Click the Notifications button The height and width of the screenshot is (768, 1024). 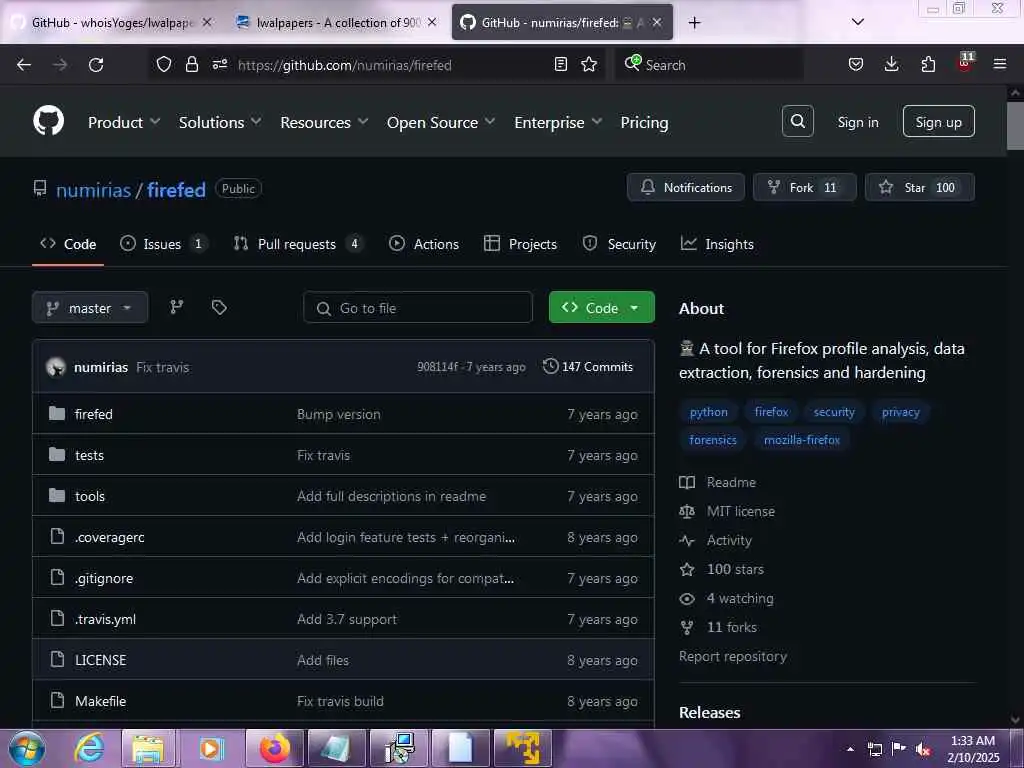(x=685, y=187)
